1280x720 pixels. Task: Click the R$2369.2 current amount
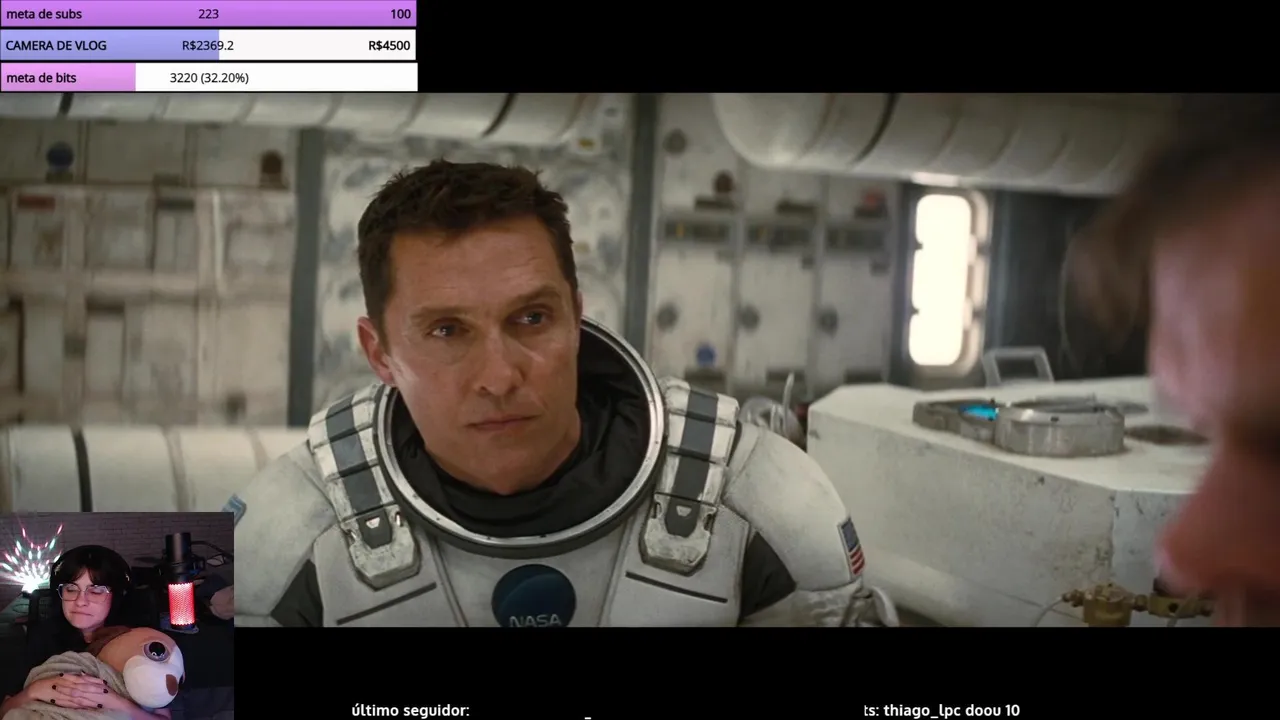click(208, 45)
